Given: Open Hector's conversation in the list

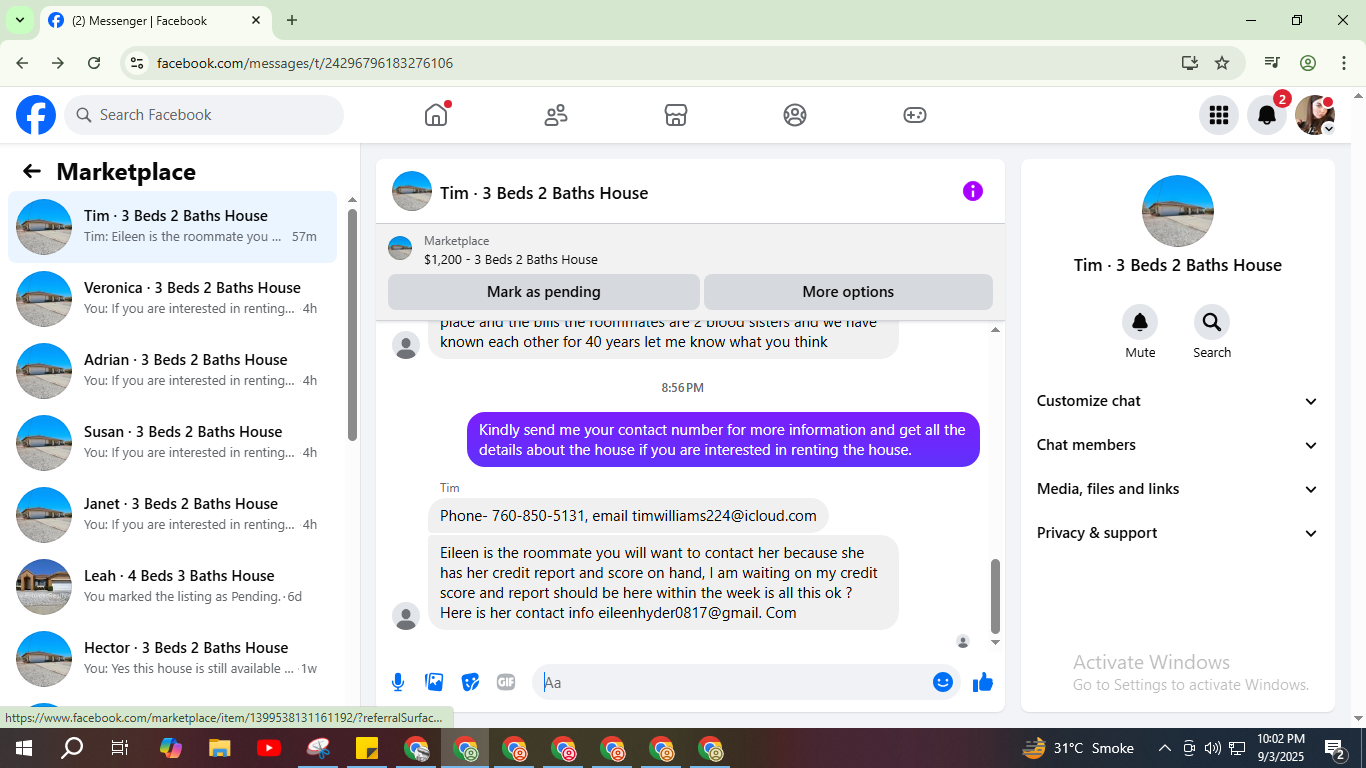Looking at the screenshot, I should [x=173, y=659].
